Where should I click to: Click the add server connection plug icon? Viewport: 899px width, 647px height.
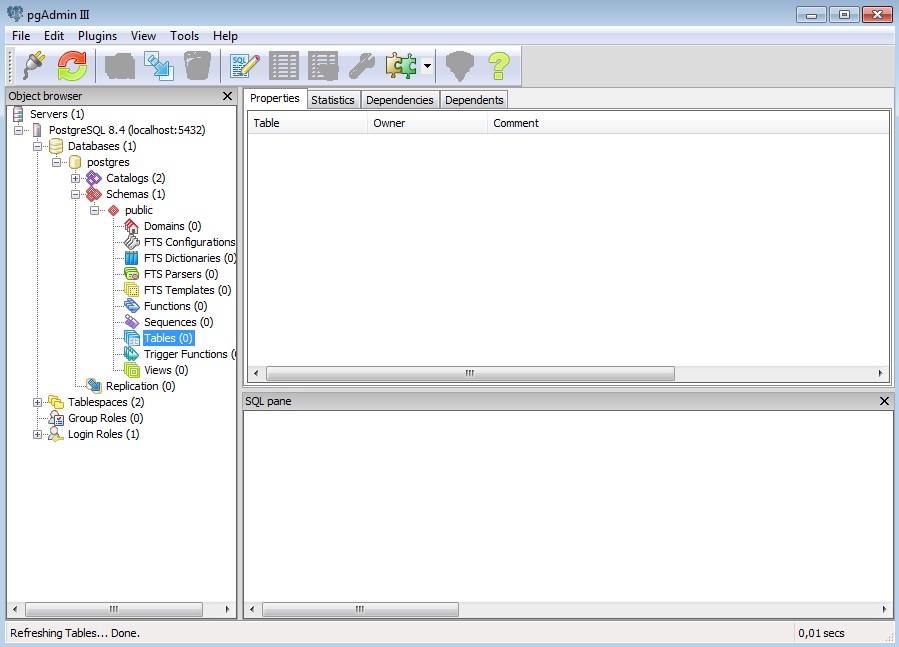tap(34, 65)
